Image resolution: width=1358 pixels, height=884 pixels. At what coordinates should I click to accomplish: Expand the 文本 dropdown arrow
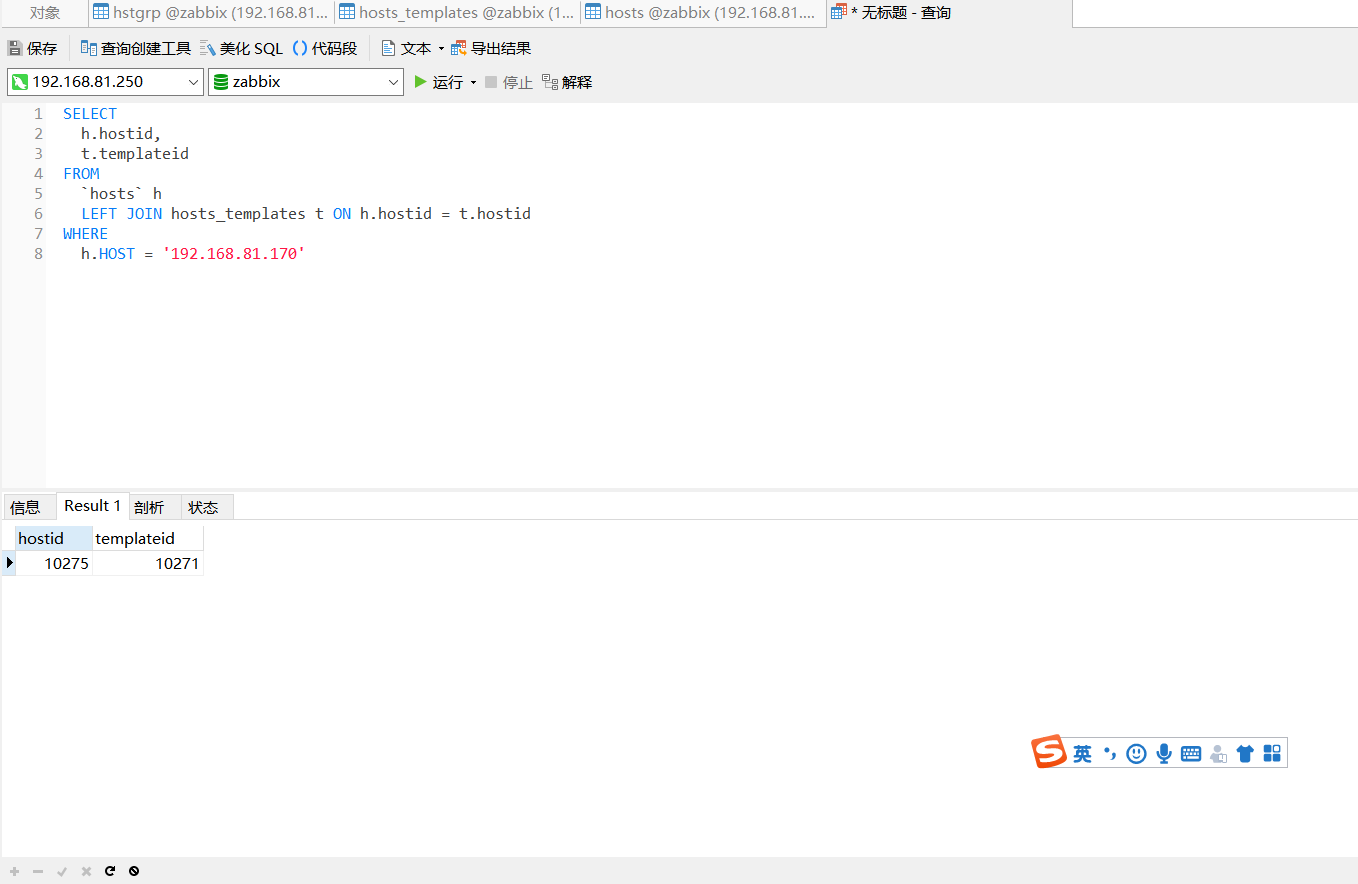(441, 49)
